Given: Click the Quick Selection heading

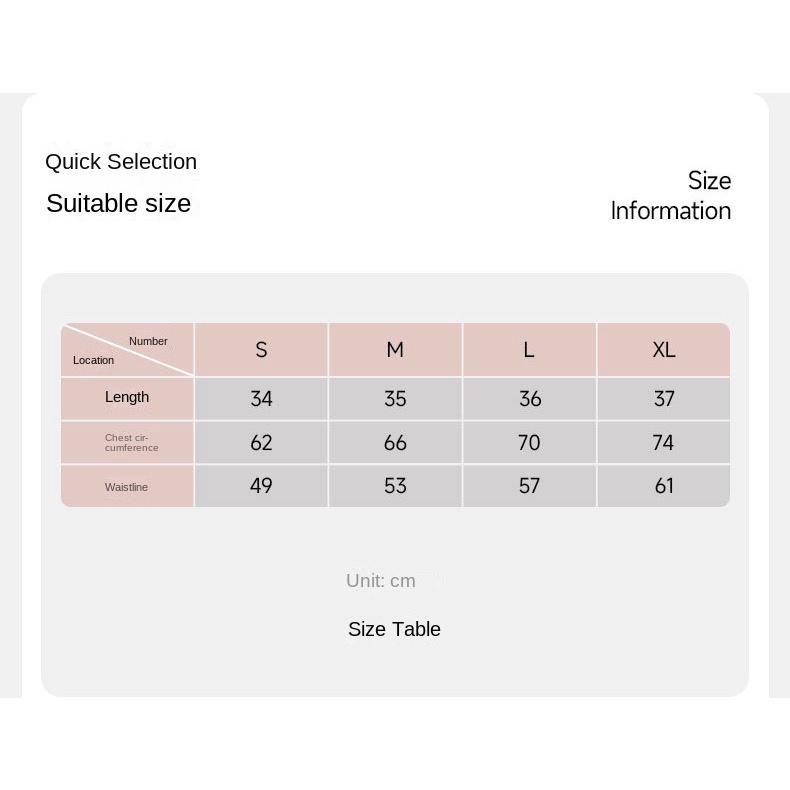Looking at the screenshot, I should click(x=121, y=162).
